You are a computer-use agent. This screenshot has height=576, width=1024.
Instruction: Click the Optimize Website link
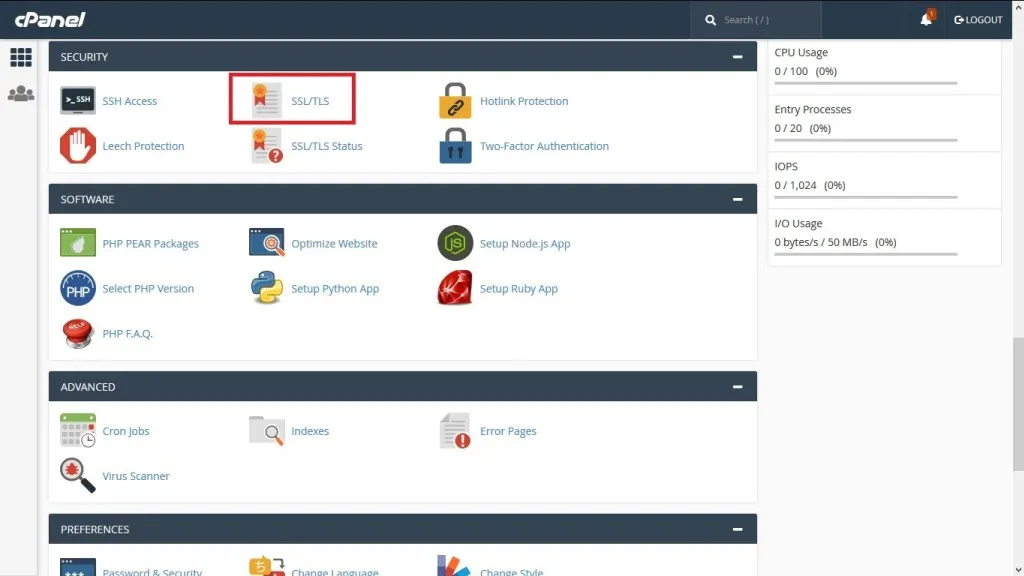334,243
